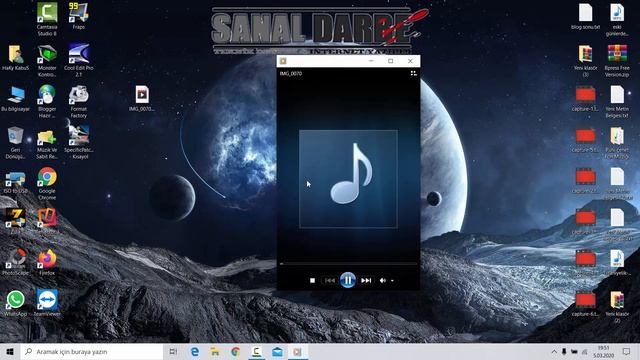Skip to the next track
This screenshot has width=640, height=360.
click(x=366, y=280)
